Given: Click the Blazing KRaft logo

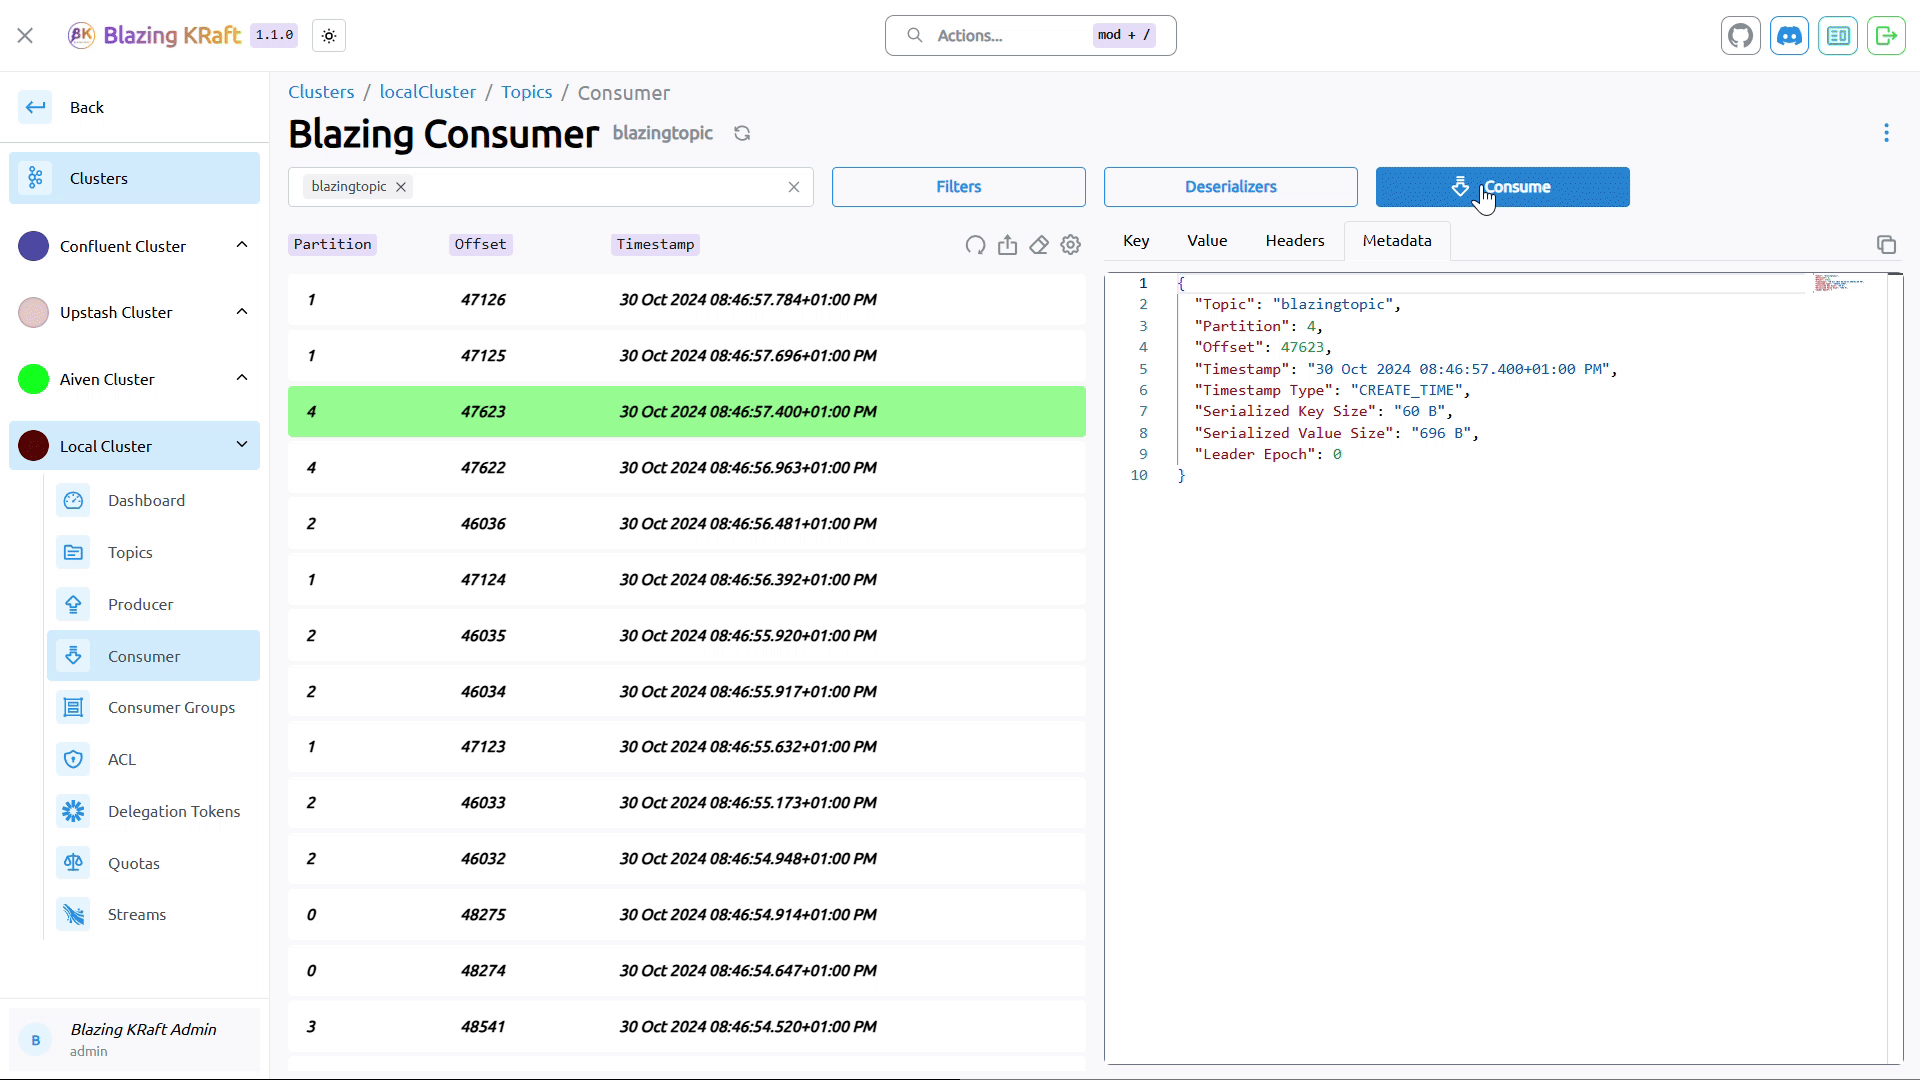Looking at the screenshot, I should click(x=154, y=36).
